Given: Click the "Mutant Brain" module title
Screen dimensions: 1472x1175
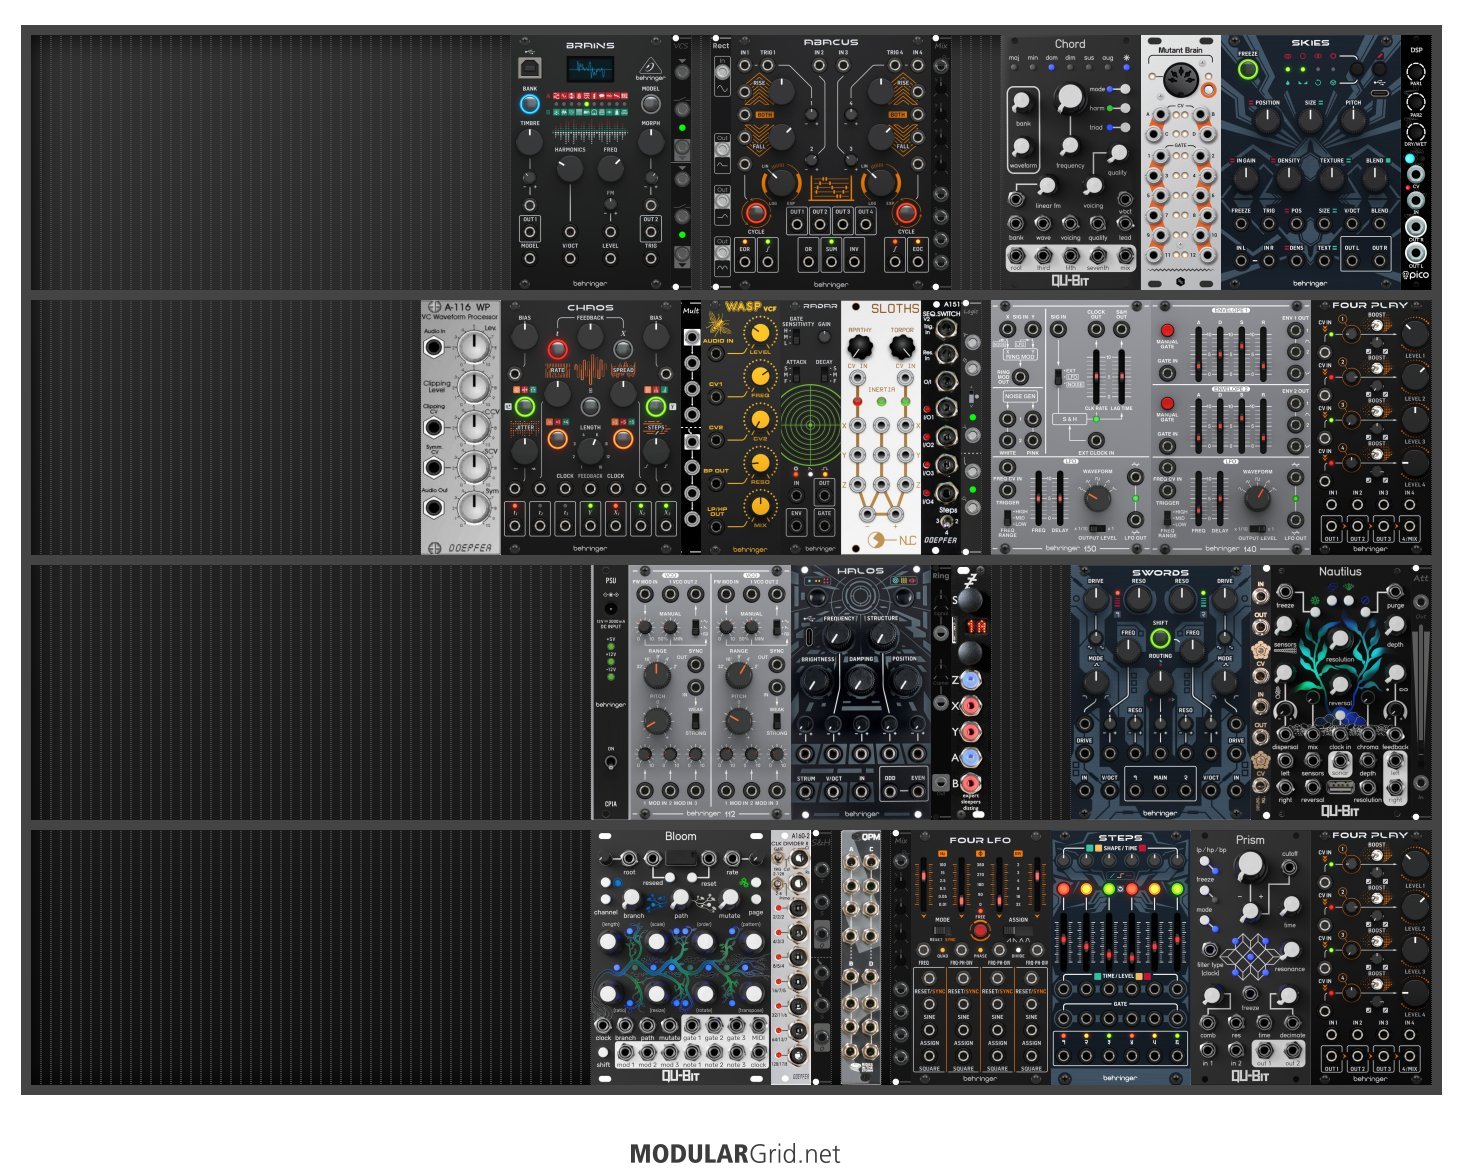Looking at the screenshot, I should [1180, 49].
